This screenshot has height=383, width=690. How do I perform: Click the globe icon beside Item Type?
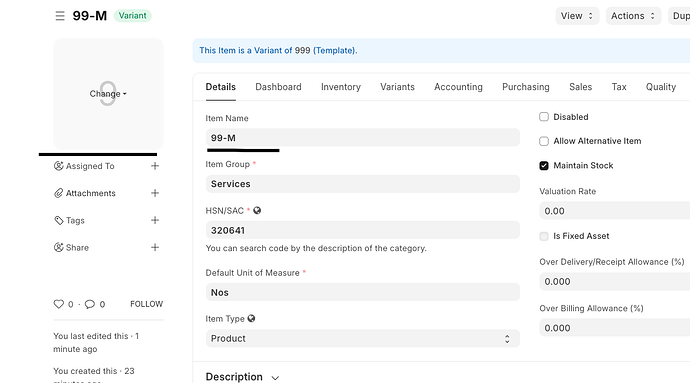coord(251,318)
